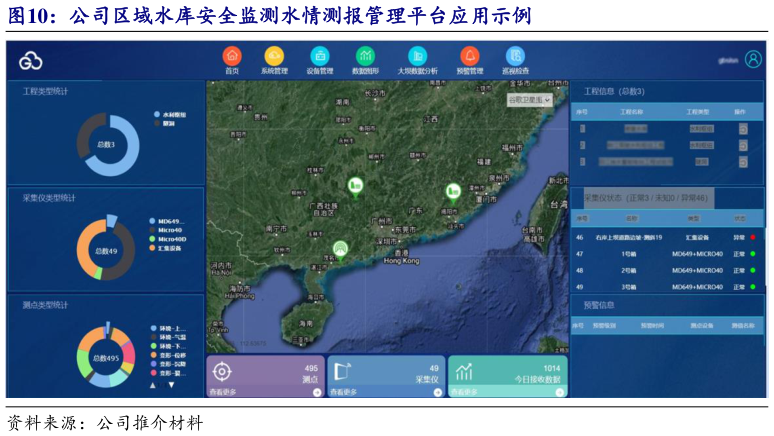Click the crosshair icon on the 测点 card

click(222, 371)
